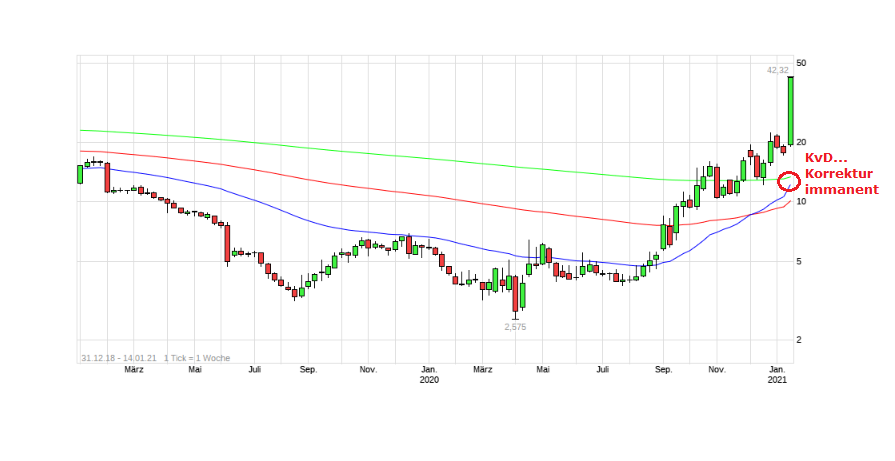Click the red moving average line's left start
Screen dimensions: 895x461
[x=82, y=151]
